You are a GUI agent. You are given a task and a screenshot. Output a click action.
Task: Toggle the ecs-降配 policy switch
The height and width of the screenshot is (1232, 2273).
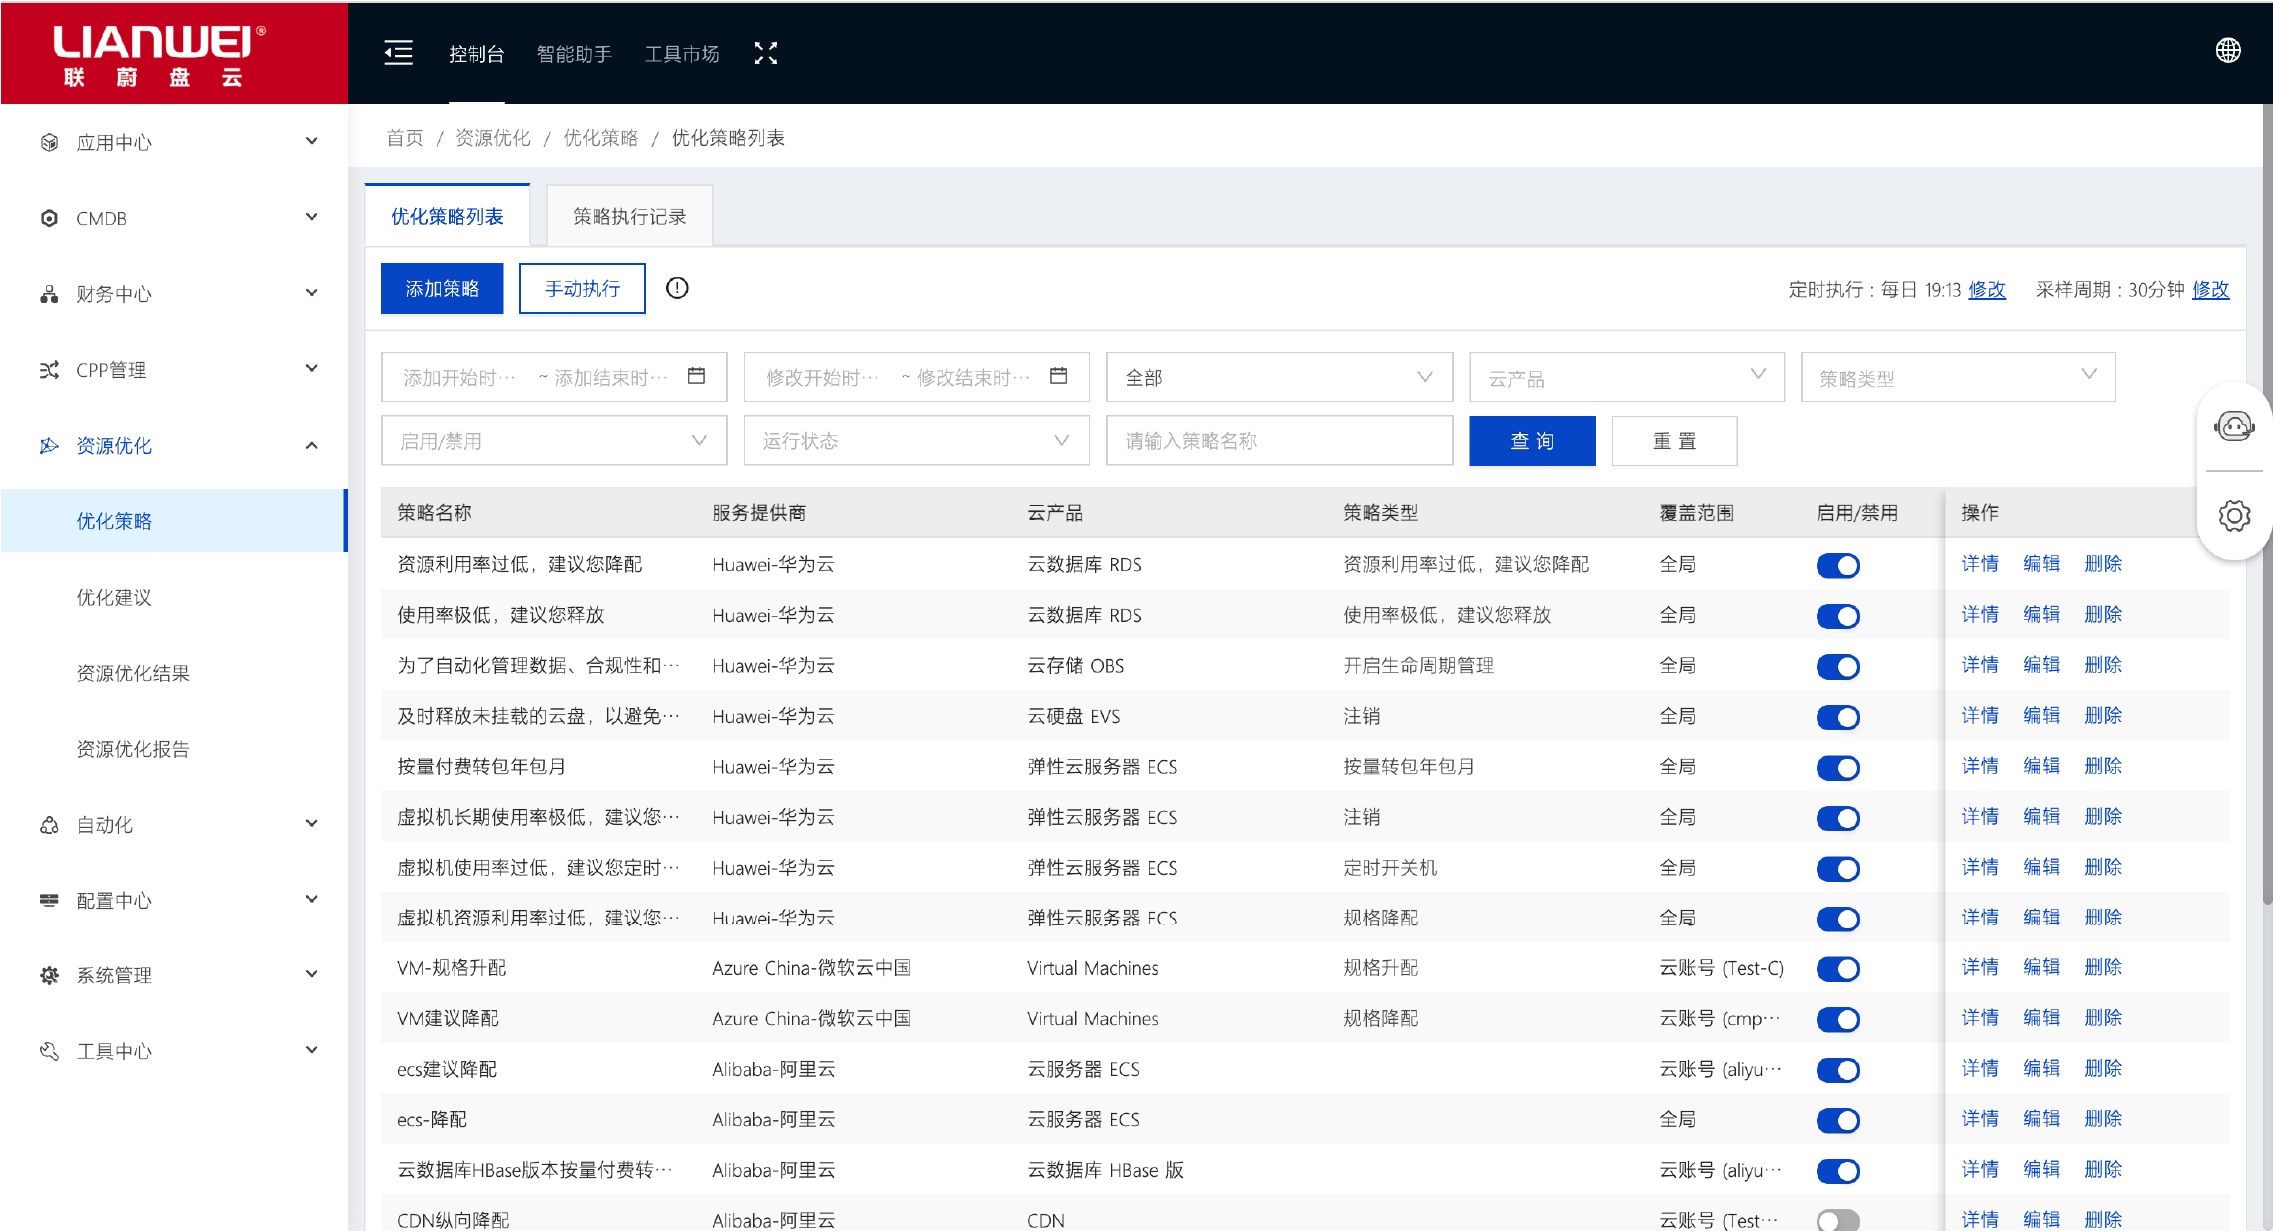pos(1838,1120)
